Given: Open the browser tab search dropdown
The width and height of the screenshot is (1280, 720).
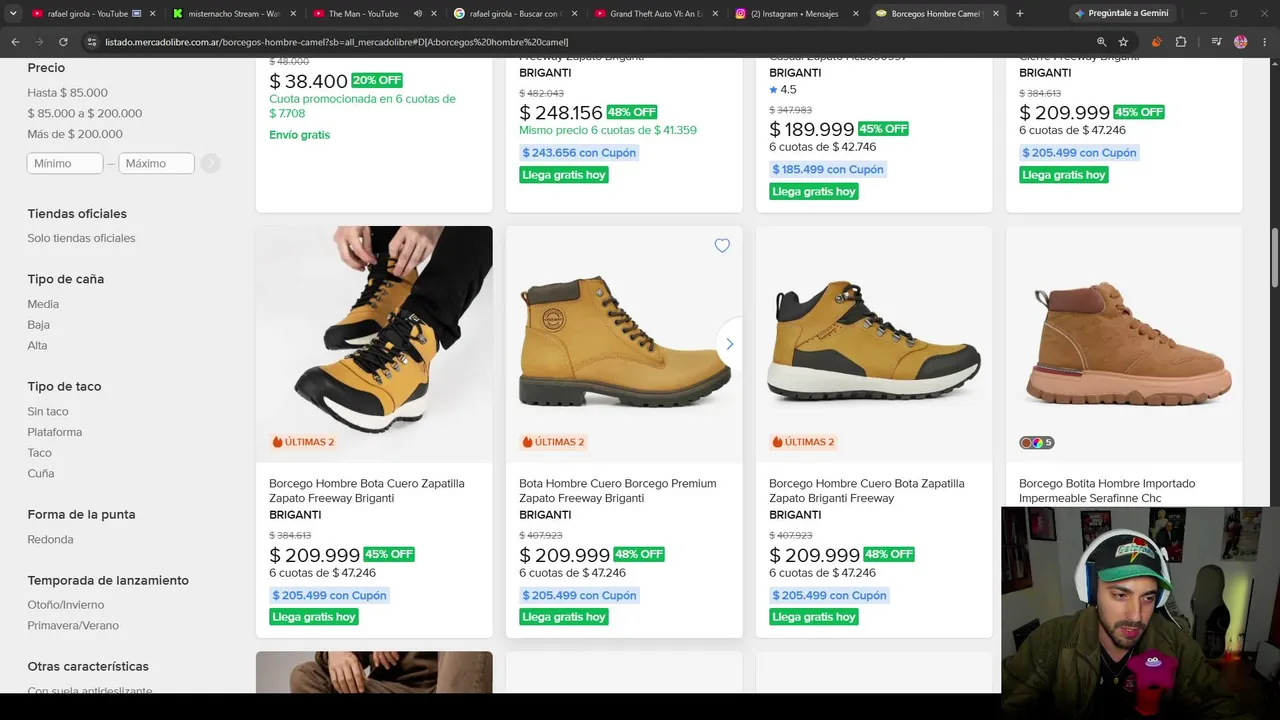Looking at the screenshot, I should [x=14, y=14].
